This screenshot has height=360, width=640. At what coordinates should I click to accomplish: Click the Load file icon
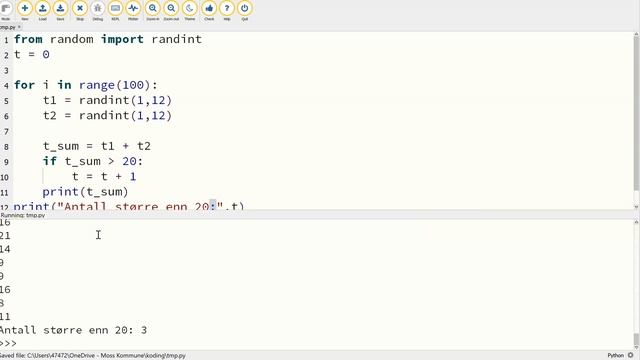42,9
